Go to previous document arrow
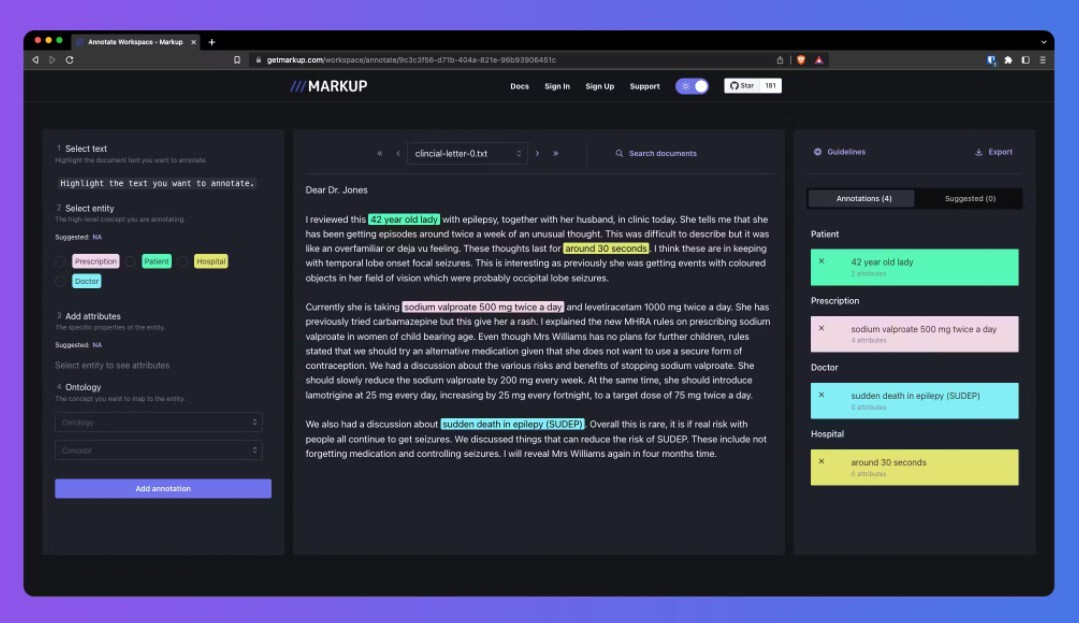The image size is (1079, 623). pyautogui.click(x=398, y=154)
